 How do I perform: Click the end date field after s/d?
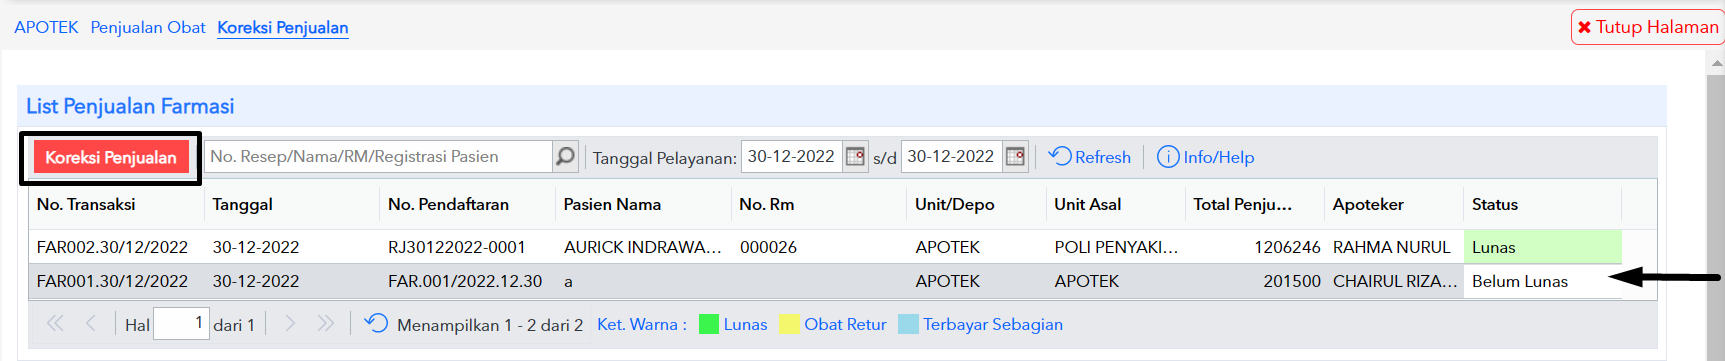pyautogui.click(x=951, y=157)
